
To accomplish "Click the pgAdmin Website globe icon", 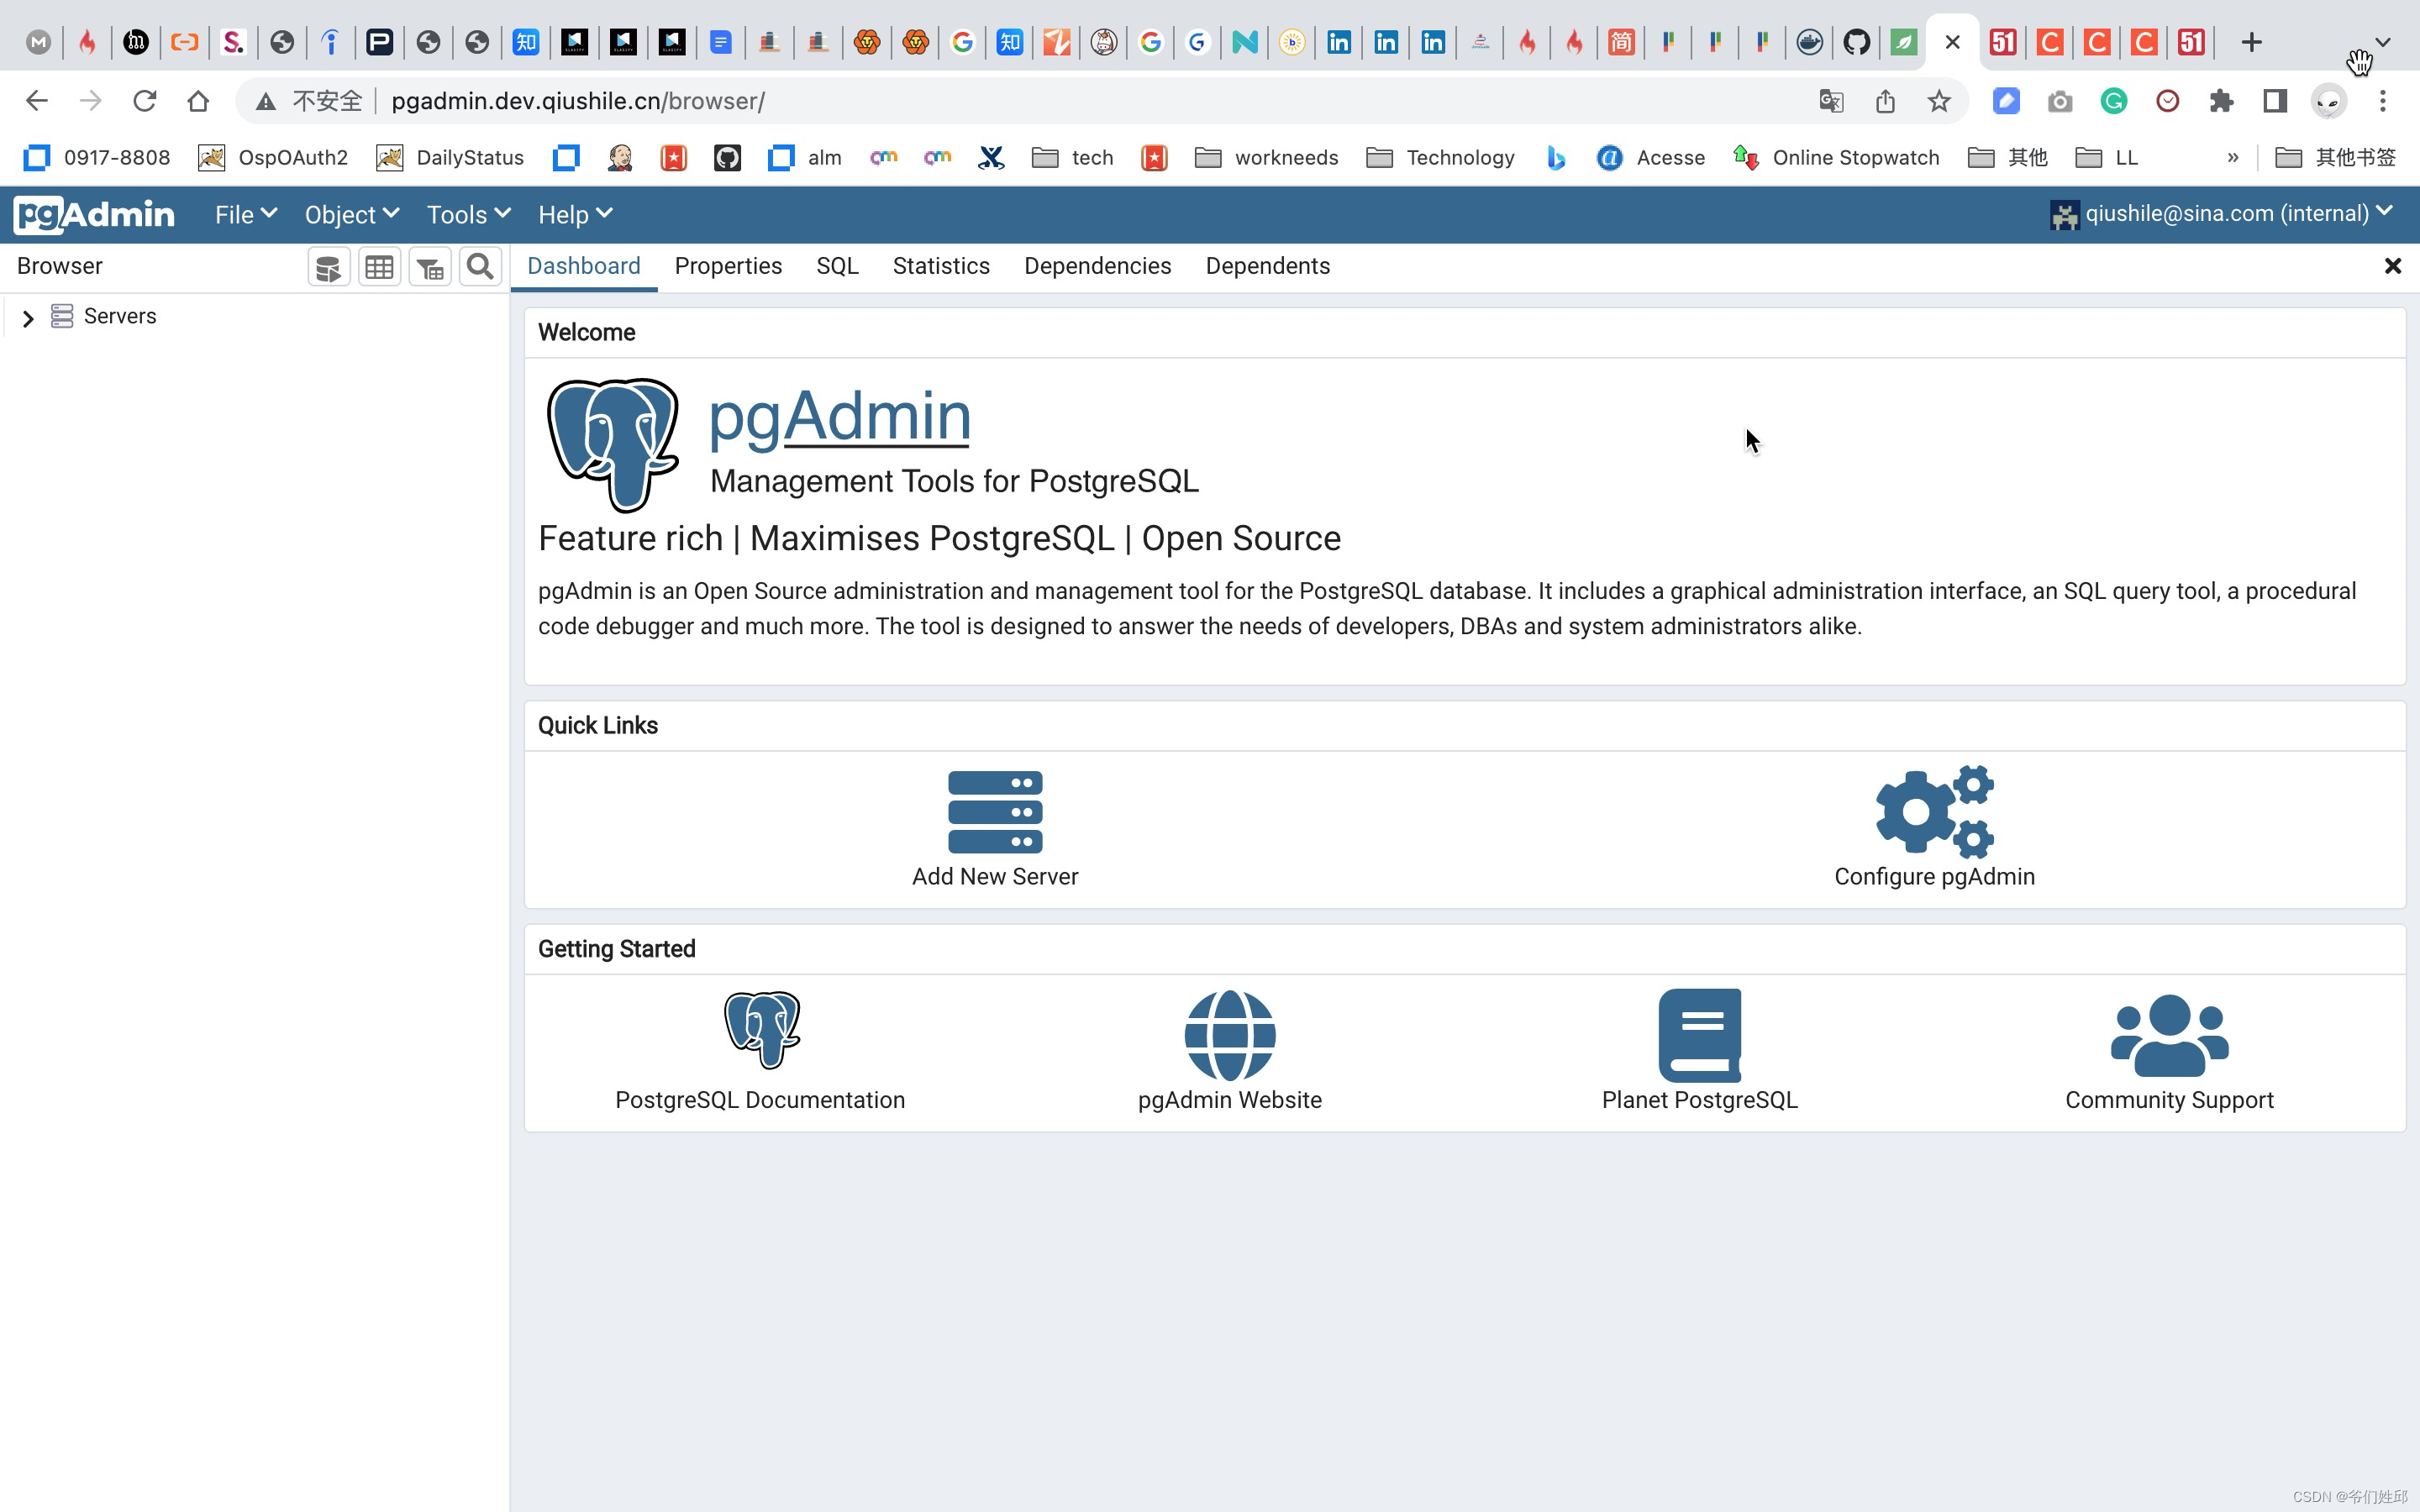I will click(x=1229, y=1035).
